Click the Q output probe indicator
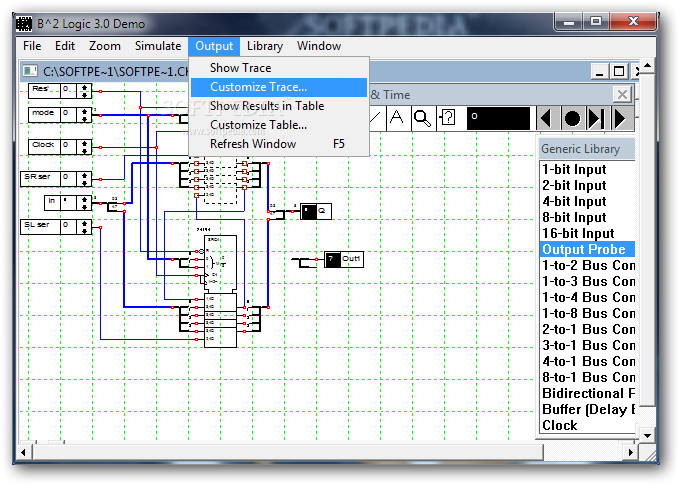Screen dimensions: 680x485 [x=316, y=211]
